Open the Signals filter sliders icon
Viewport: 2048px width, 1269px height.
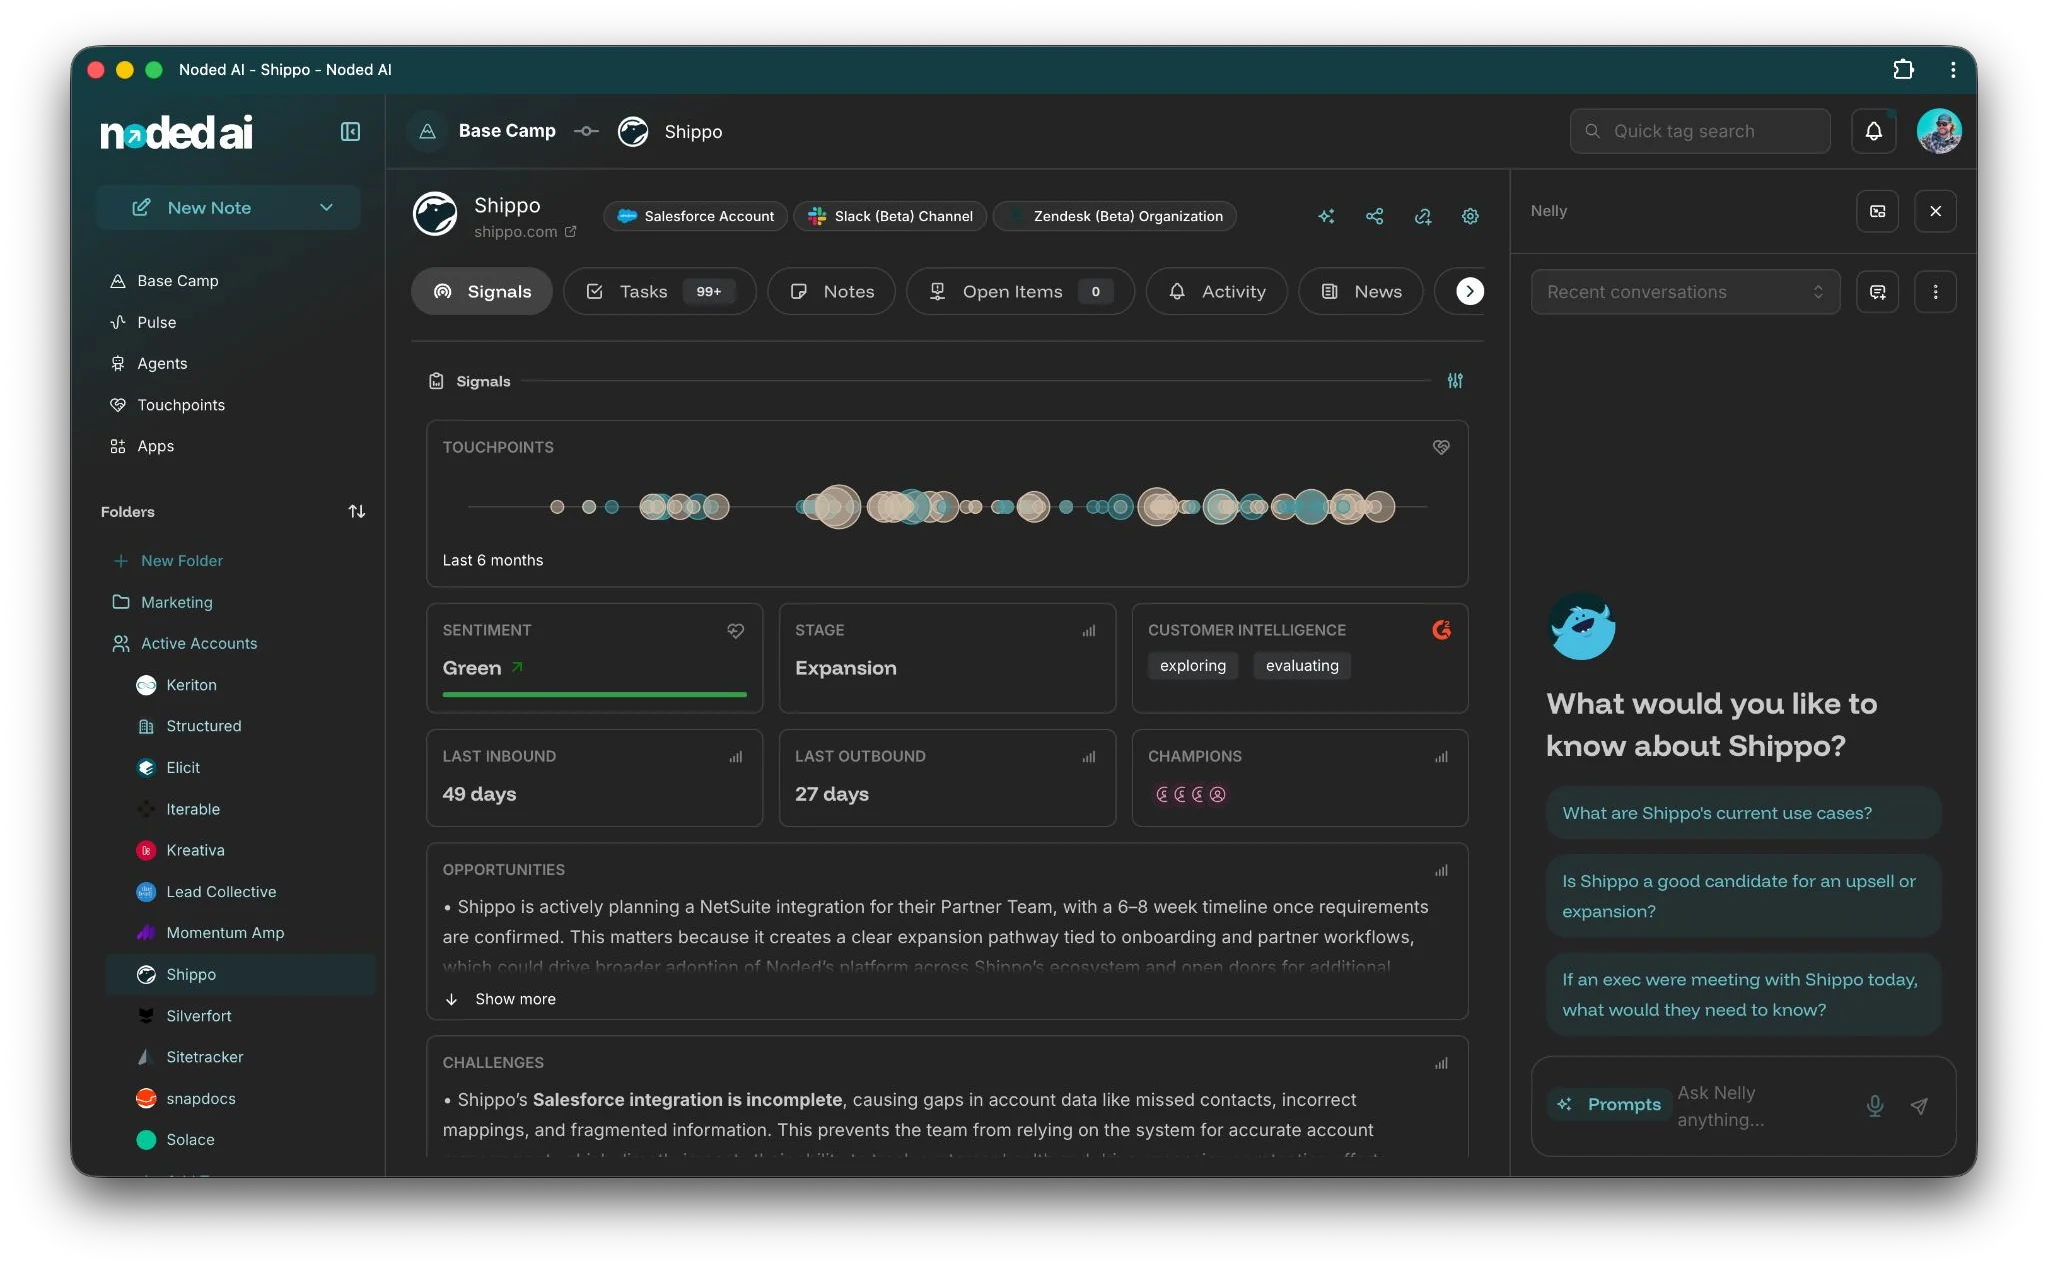pyautogui.click(x=1455, y=381)
